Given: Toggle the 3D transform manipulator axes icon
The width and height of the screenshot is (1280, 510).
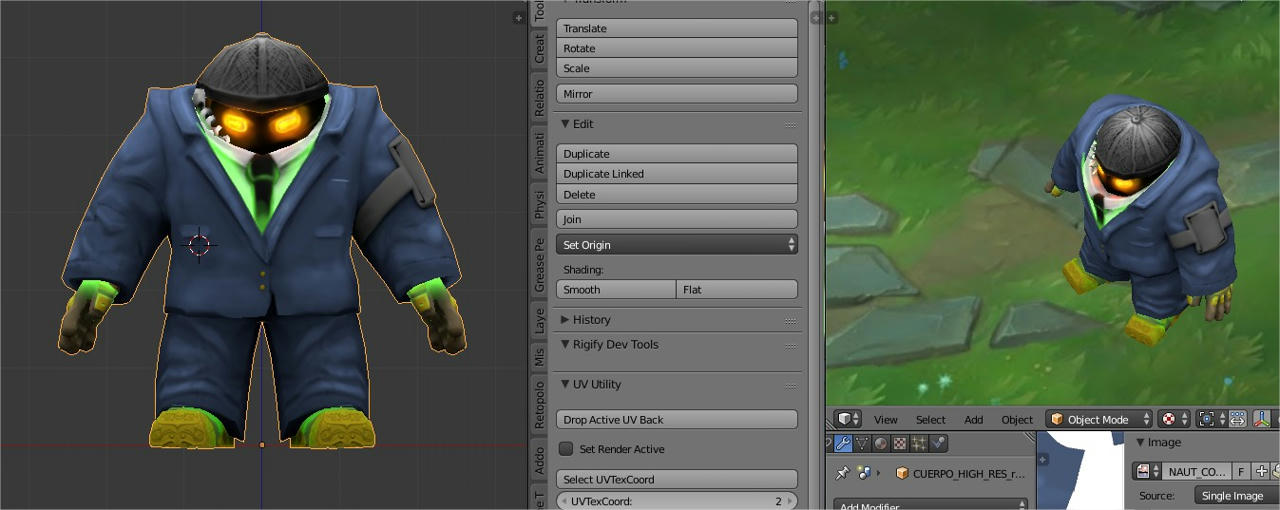Looking at the screenshot, I should pos(1263,419).
